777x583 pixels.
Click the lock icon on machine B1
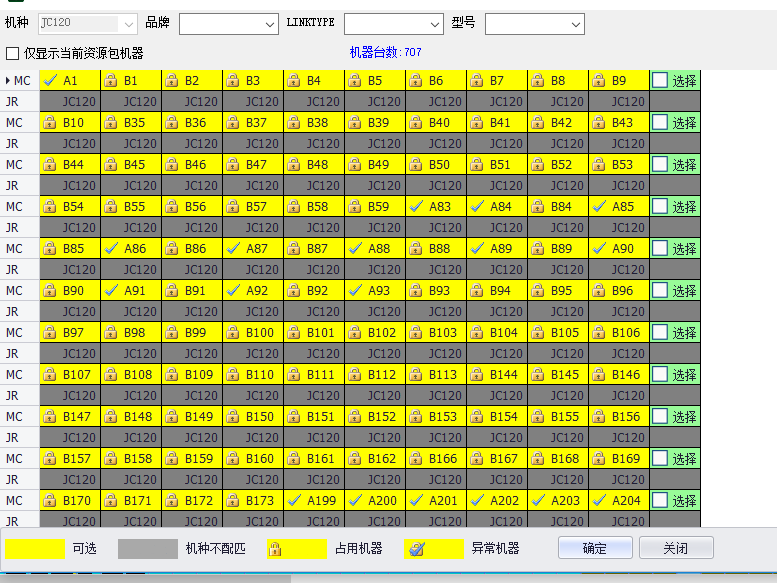(x=110, y=81)
